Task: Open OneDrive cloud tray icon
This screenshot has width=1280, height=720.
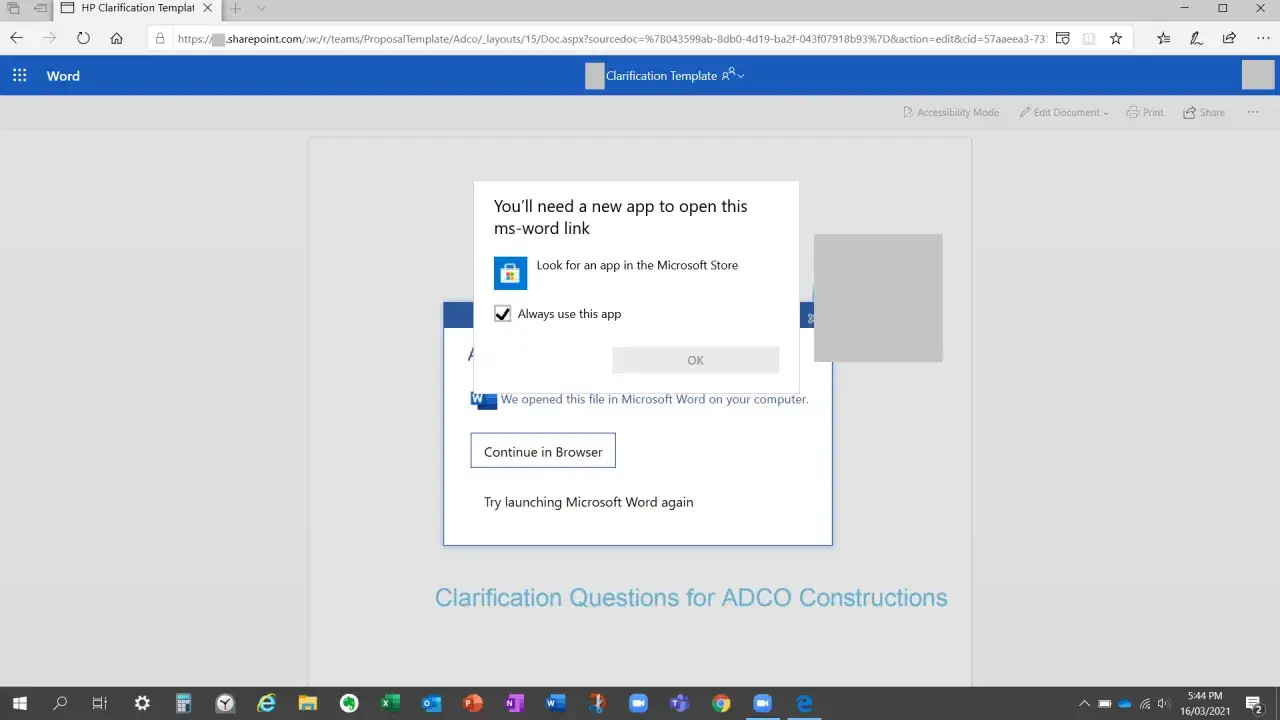Action: pyautogui.click(x=1124, y=703)
